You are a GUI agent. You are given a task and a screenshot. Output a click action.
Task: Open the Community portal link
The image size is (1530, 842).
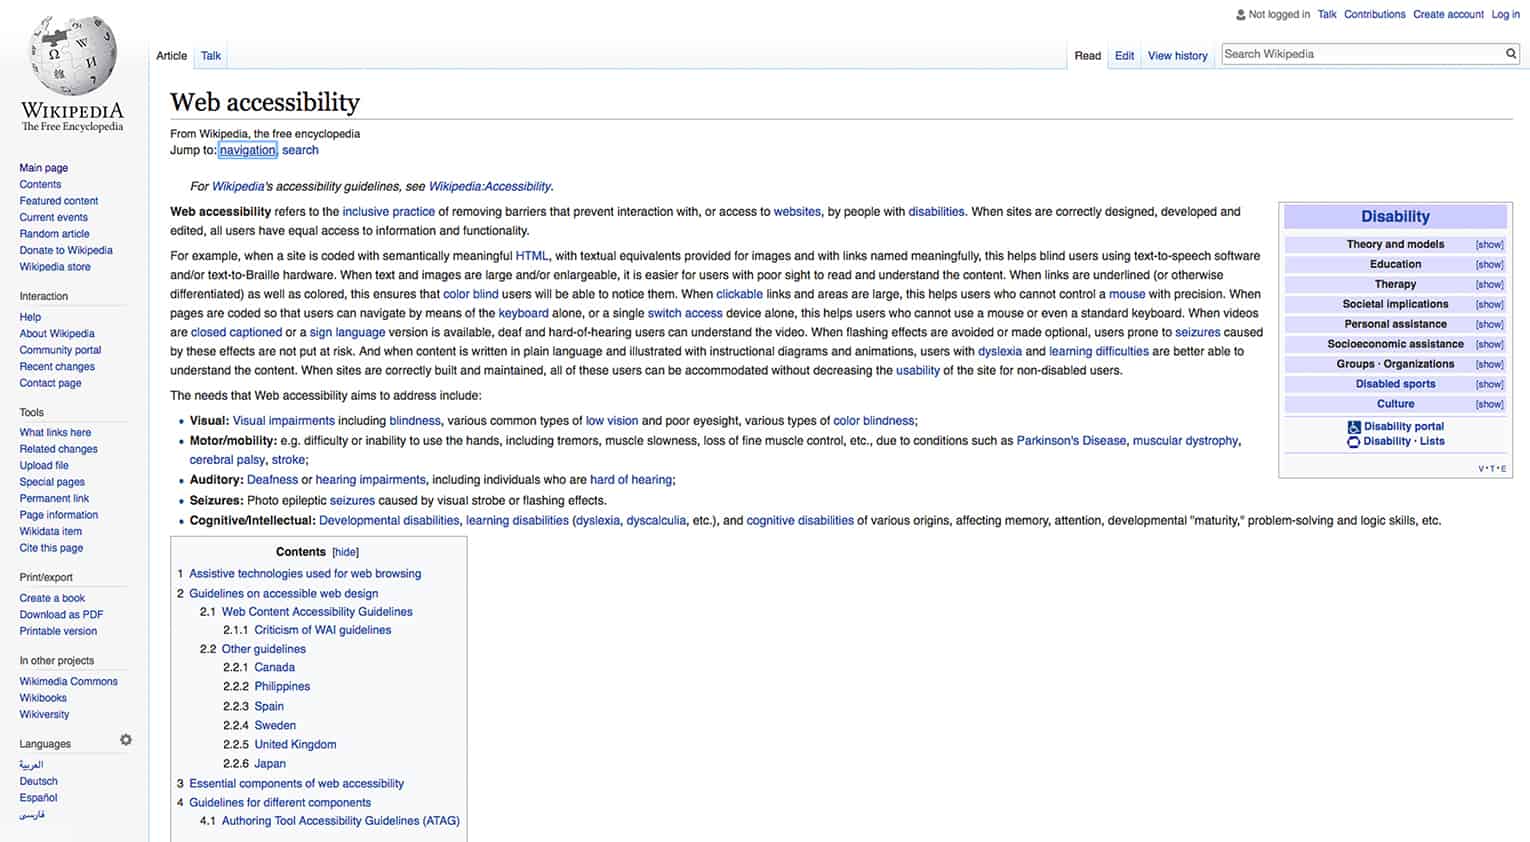[x=60, y=350]
